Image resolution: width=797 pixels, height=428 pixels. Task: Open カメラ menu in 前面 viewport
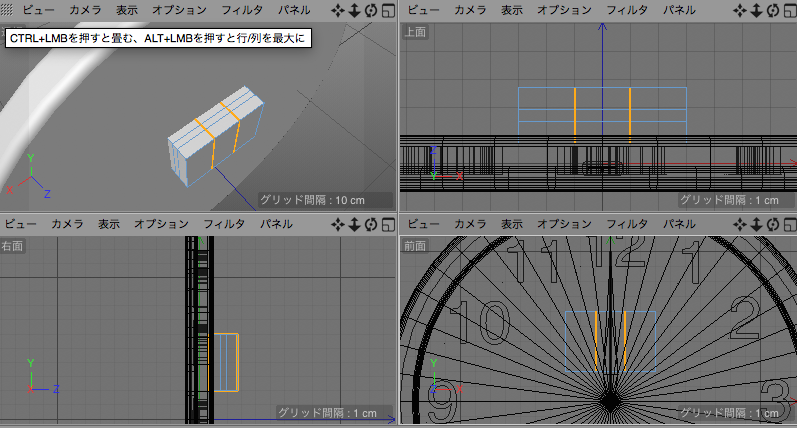click(470, 224)
